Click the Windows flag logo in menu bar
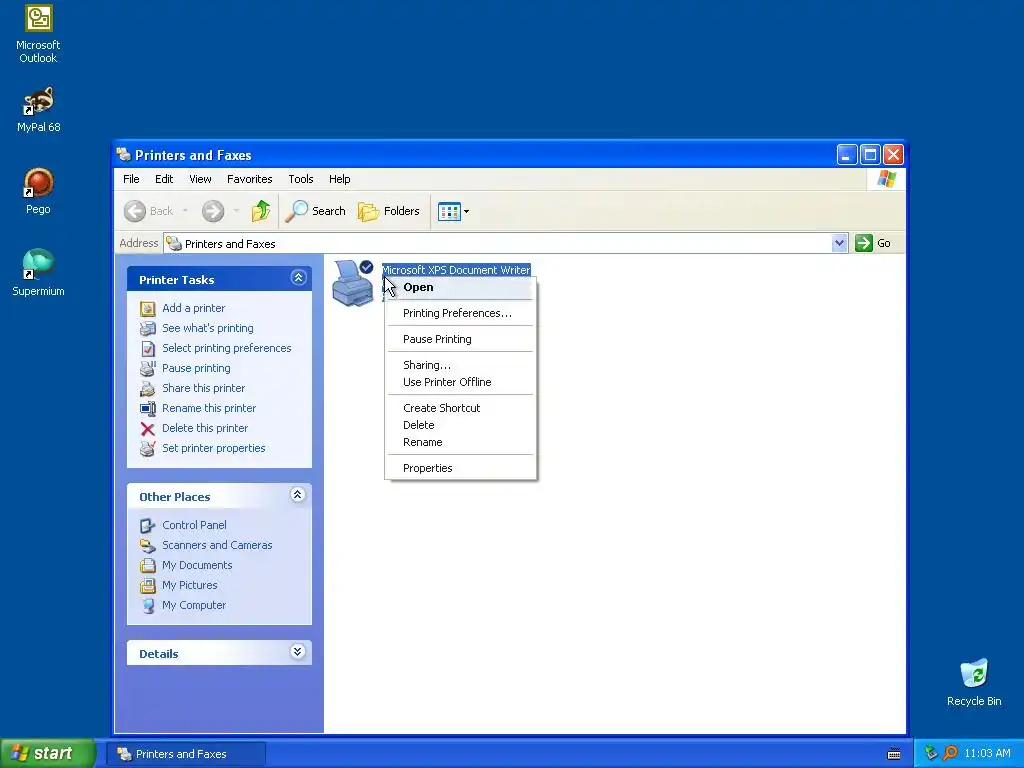Image resolution: width=1024 pixels, height=768 pixels. [x=887, y=178]
